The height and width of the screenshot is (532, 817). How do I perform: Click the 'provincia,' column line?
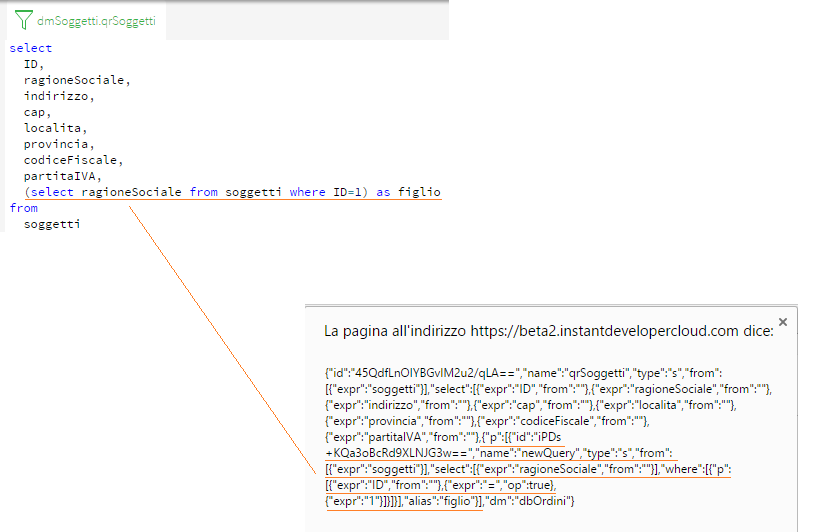[59, 144]
